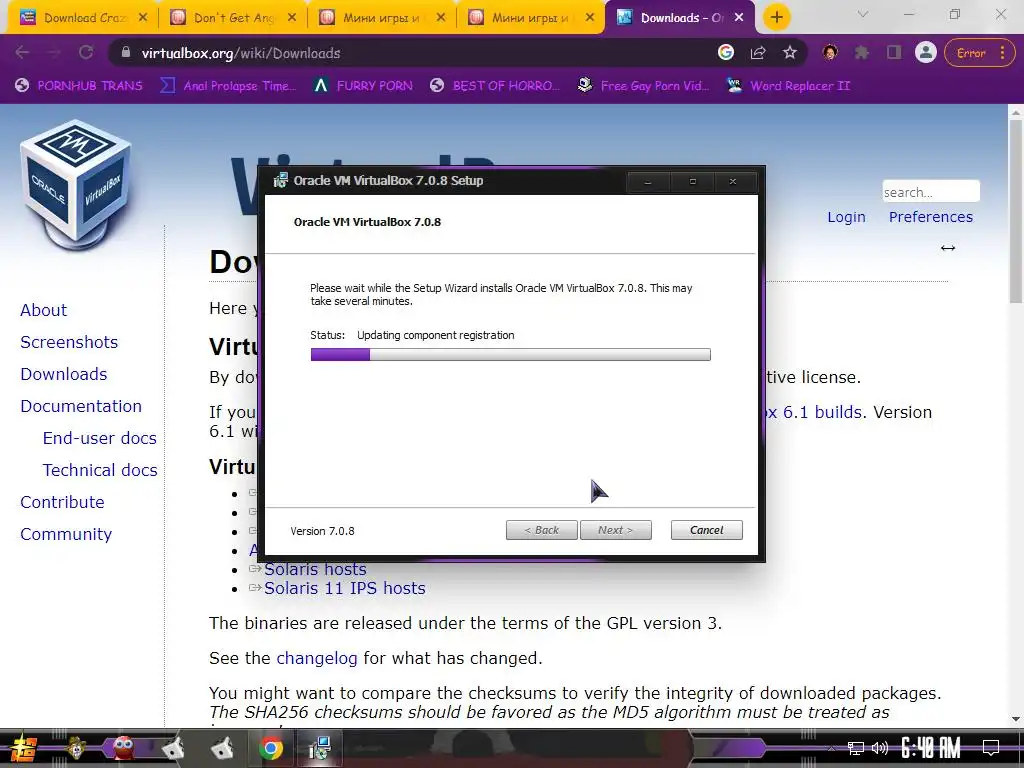This screenshot has height=768, width=1024.
Task: Click the Login link
Action: (x=846, y=217)
